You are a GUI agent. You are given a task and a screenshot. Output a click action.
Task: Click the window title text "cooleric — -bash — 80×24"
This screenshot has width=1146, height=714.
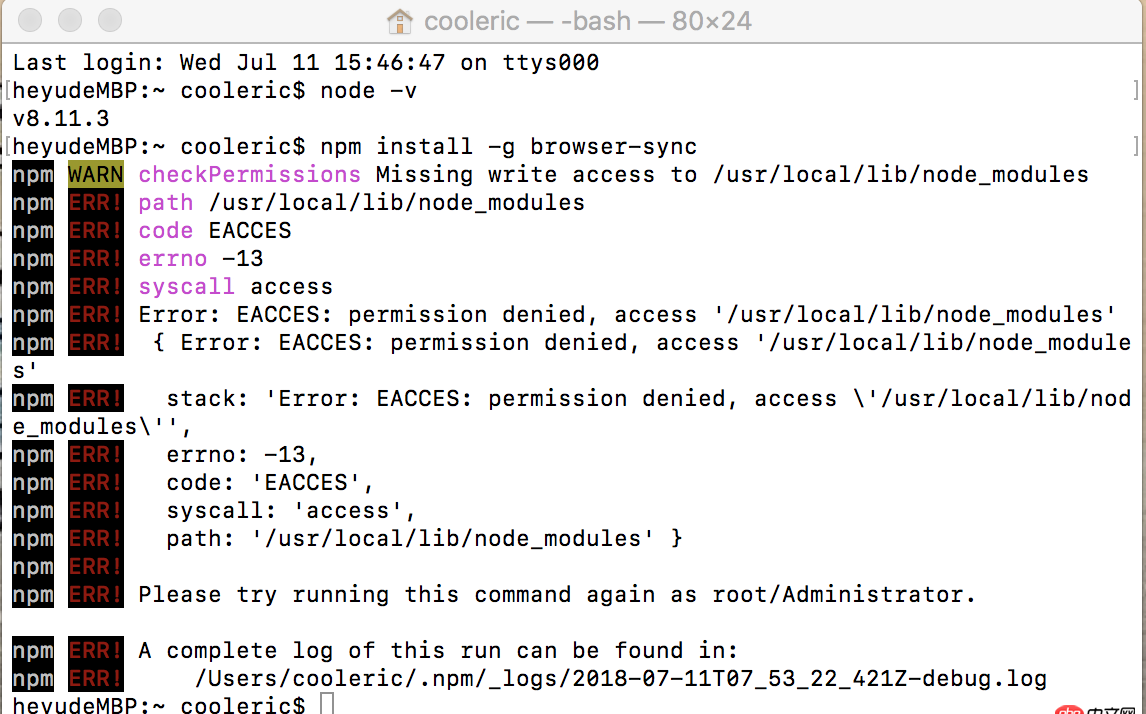point(588,20)
